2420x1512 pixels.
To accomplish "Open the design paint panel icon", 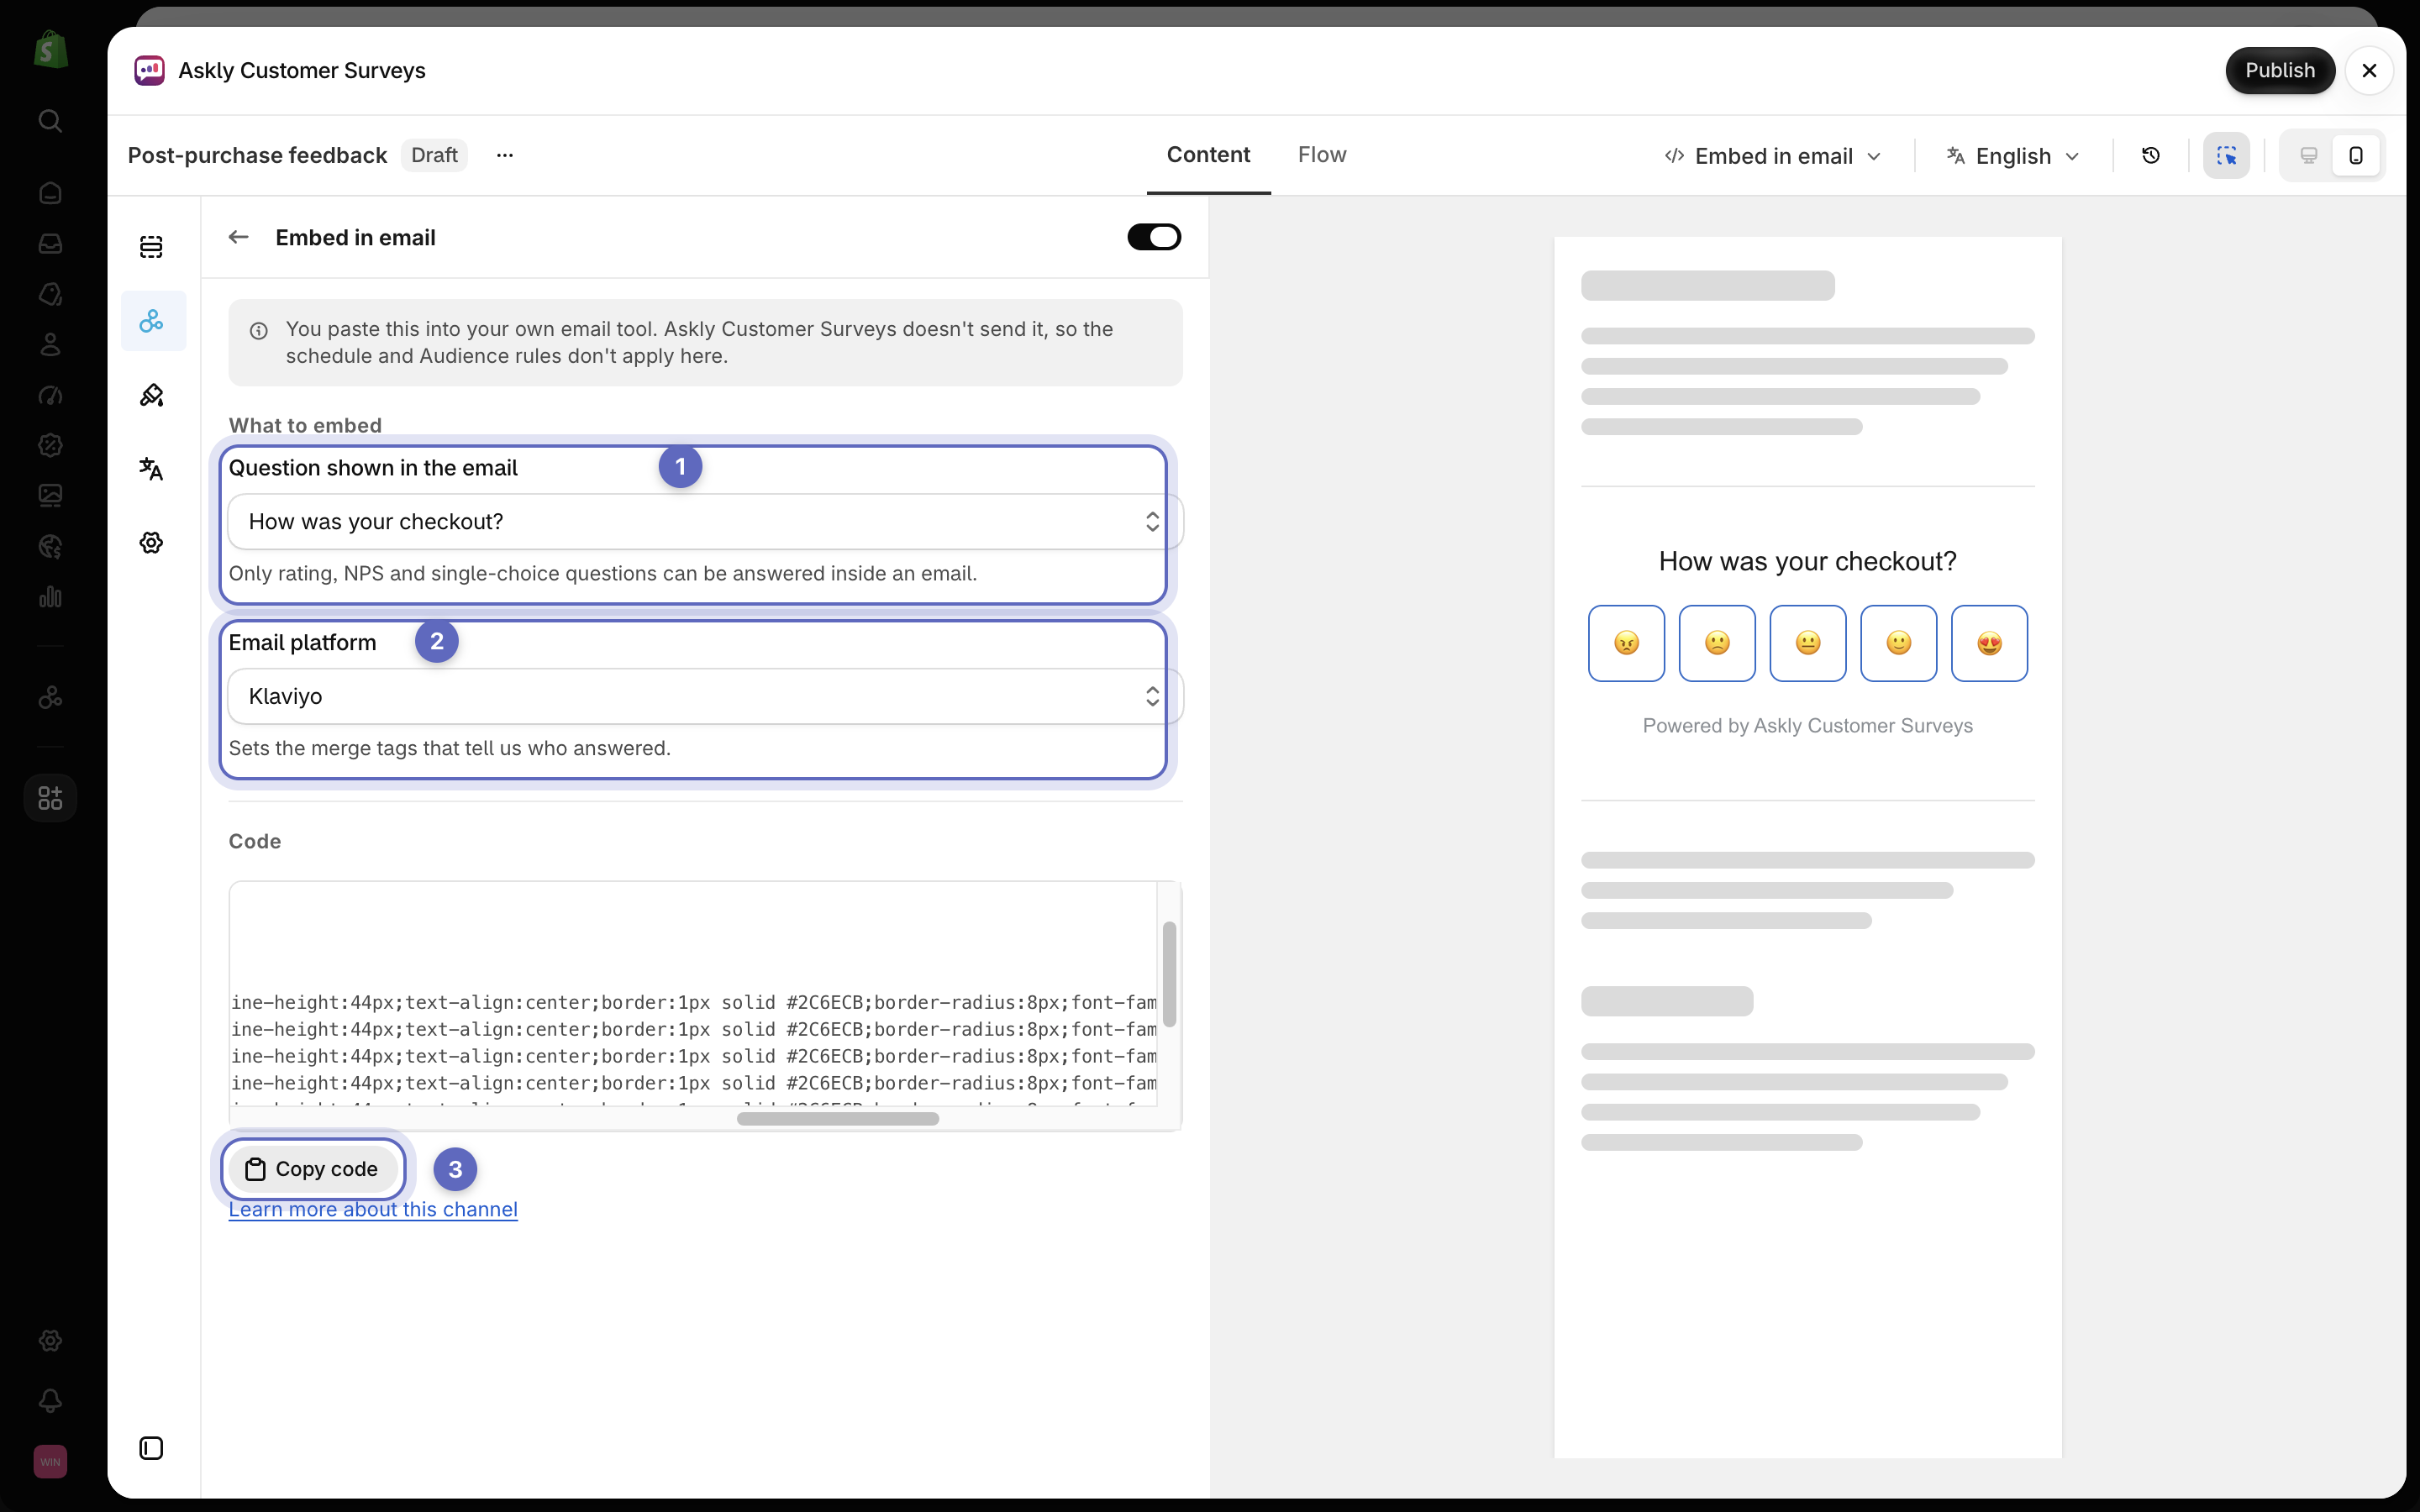I will click(x=151, y=396).
